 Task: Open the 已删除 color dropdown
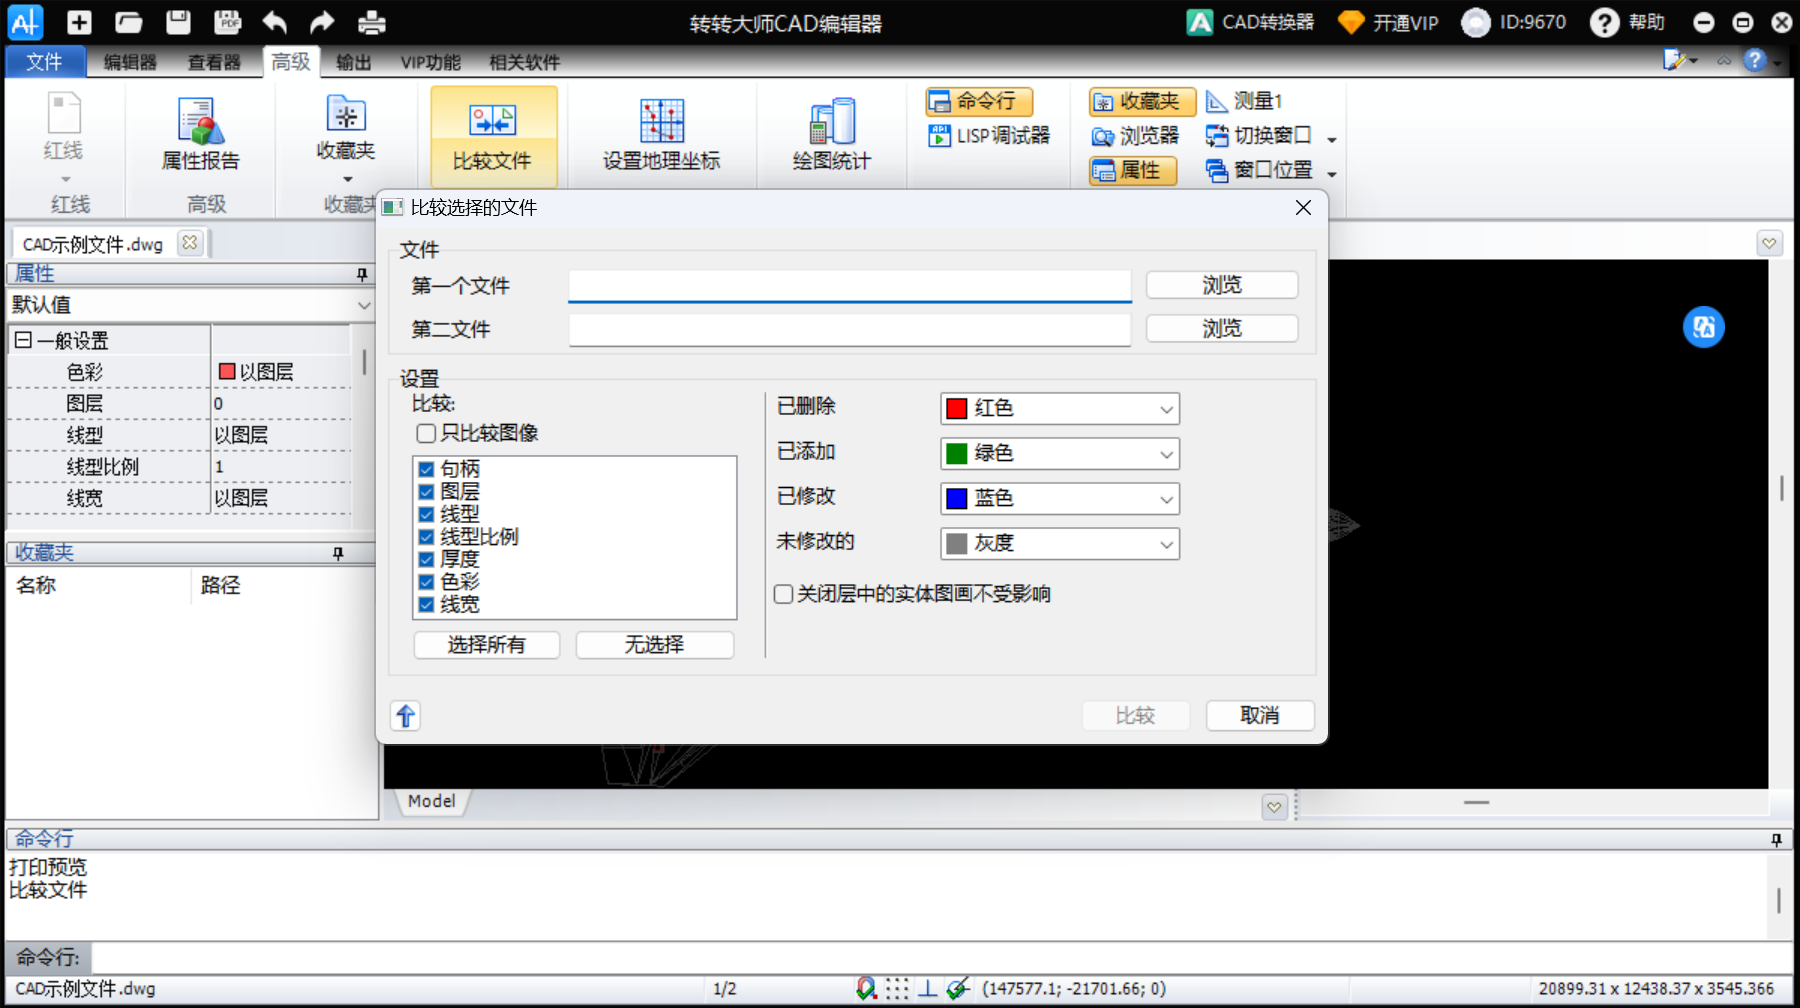tap(1060, 408)
